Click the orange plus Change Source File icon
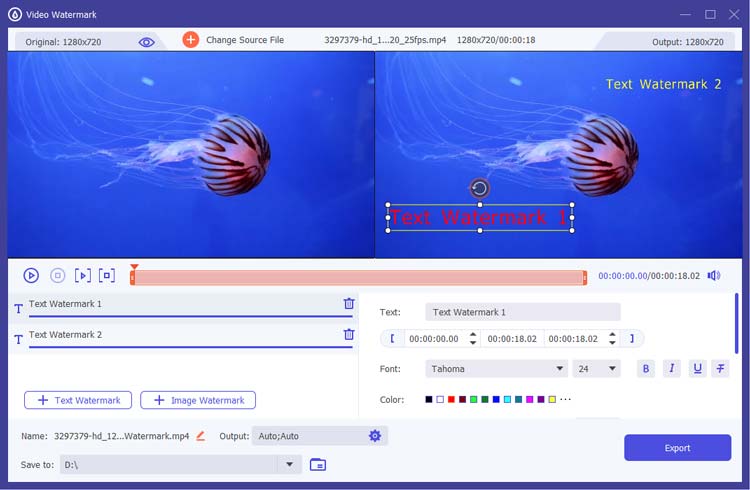750x490 pixels. [x=190, y=40]
